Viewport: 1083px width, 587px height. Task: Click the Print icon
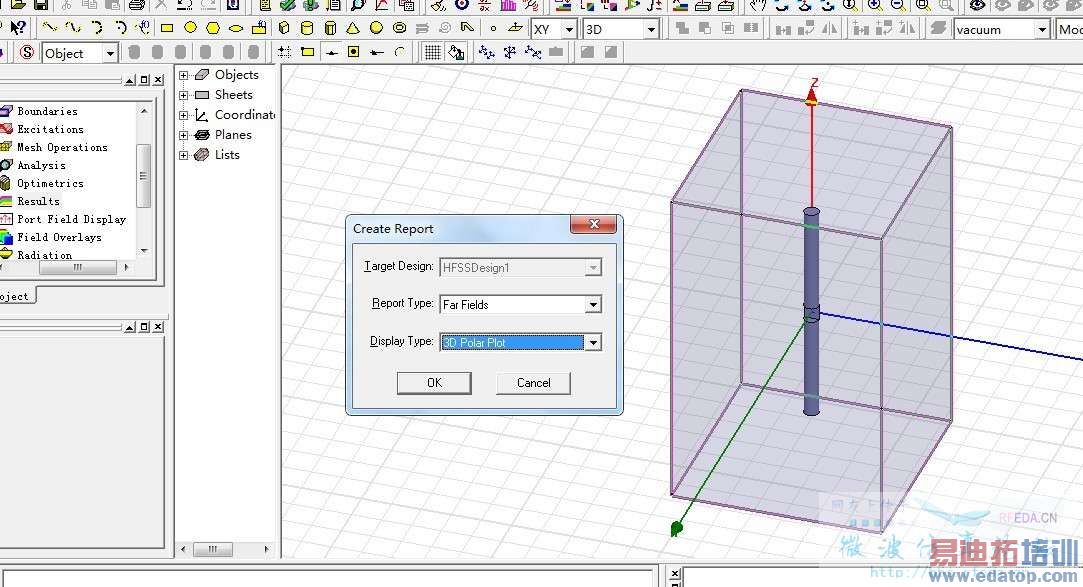pos(137,6)
